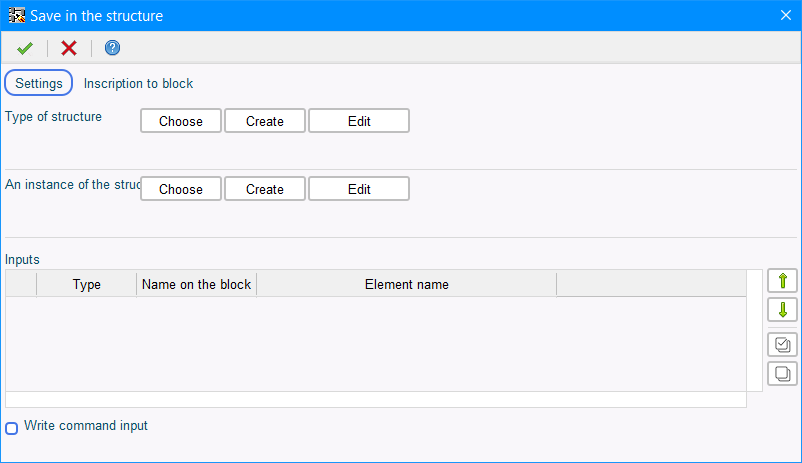Select all inputs with checked box icon
The width and height of the screenshot is (802, 463).
tap(782, 344)
